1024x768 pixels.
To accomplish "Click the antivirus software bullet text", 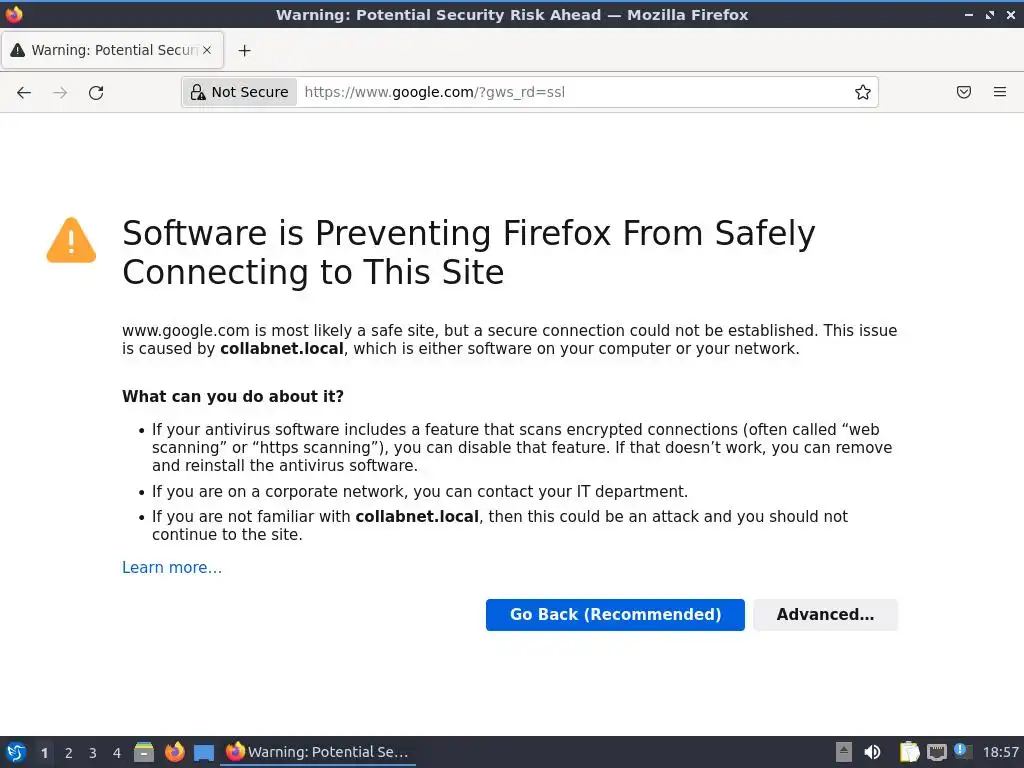I will coord(522,447).
